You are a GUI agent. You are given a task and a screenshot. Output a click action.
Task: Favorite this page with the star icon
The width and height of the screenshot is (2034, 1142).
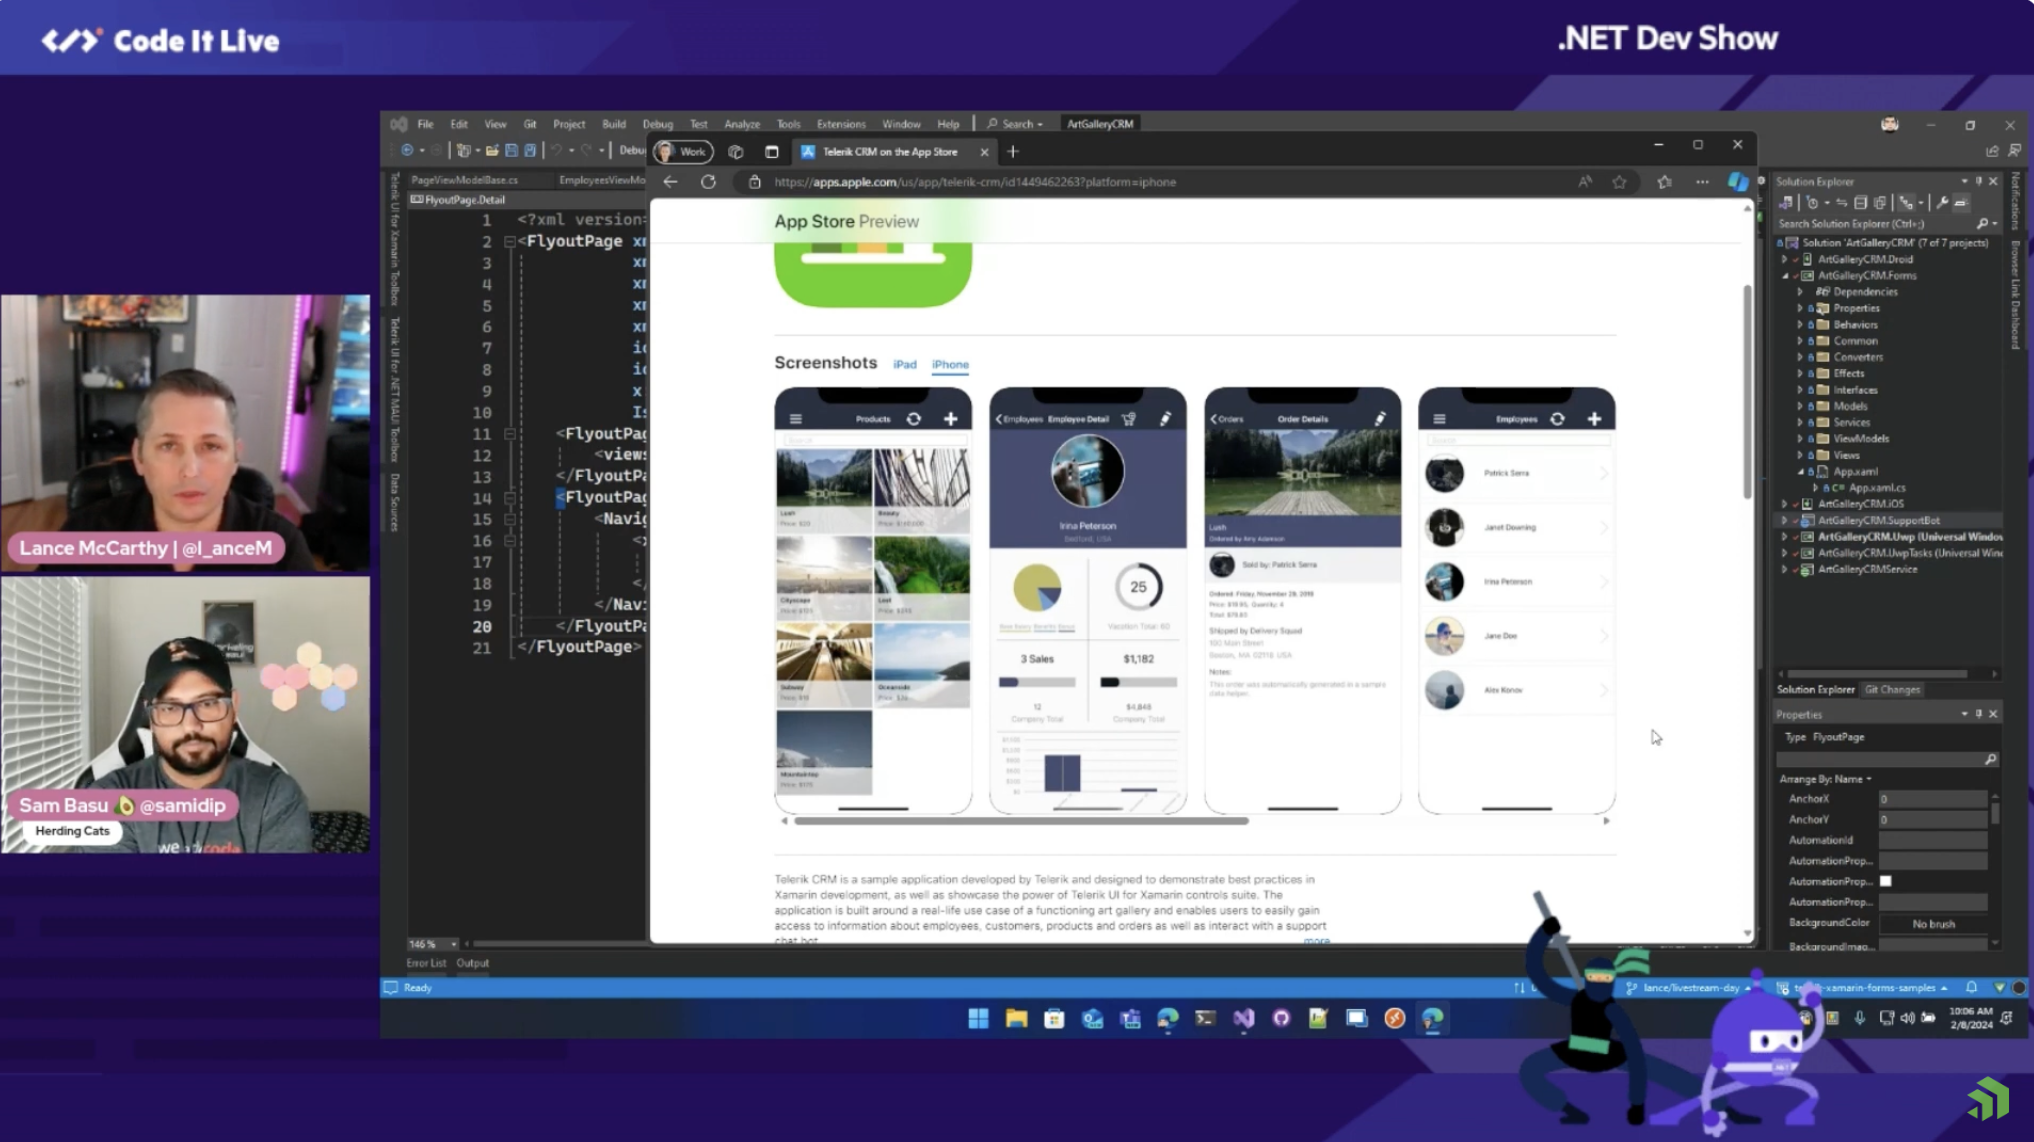tap(1619, 182)
